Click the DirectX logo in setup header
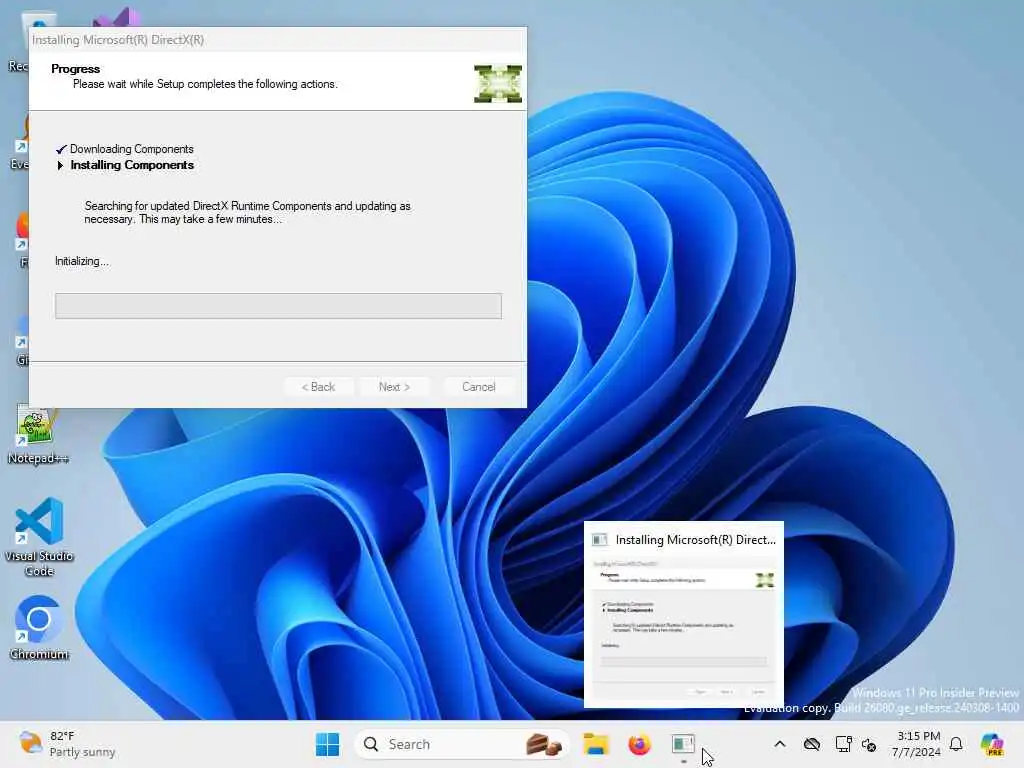 (498, 84)
